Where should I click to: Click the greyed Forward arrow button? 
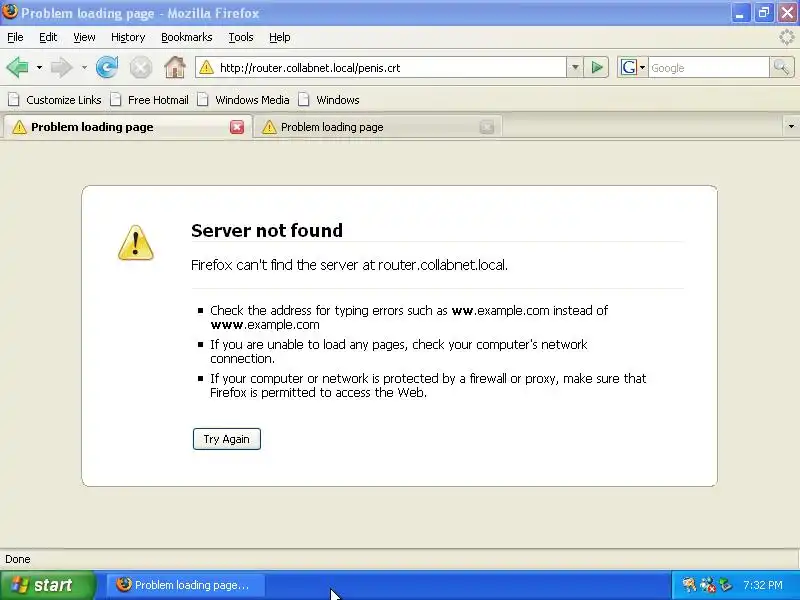[61, 67]
